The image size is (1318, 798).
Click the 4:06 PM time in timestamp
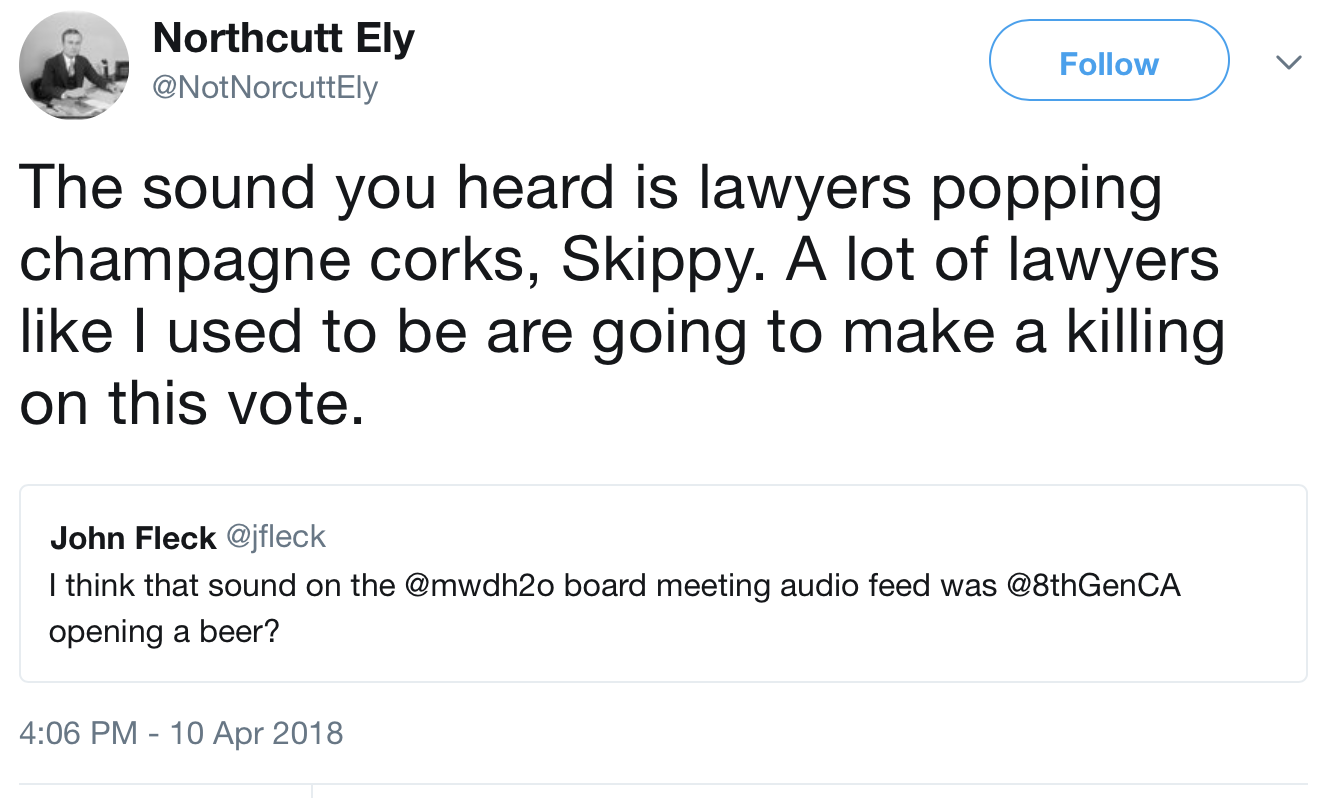[x=78, y=733]
